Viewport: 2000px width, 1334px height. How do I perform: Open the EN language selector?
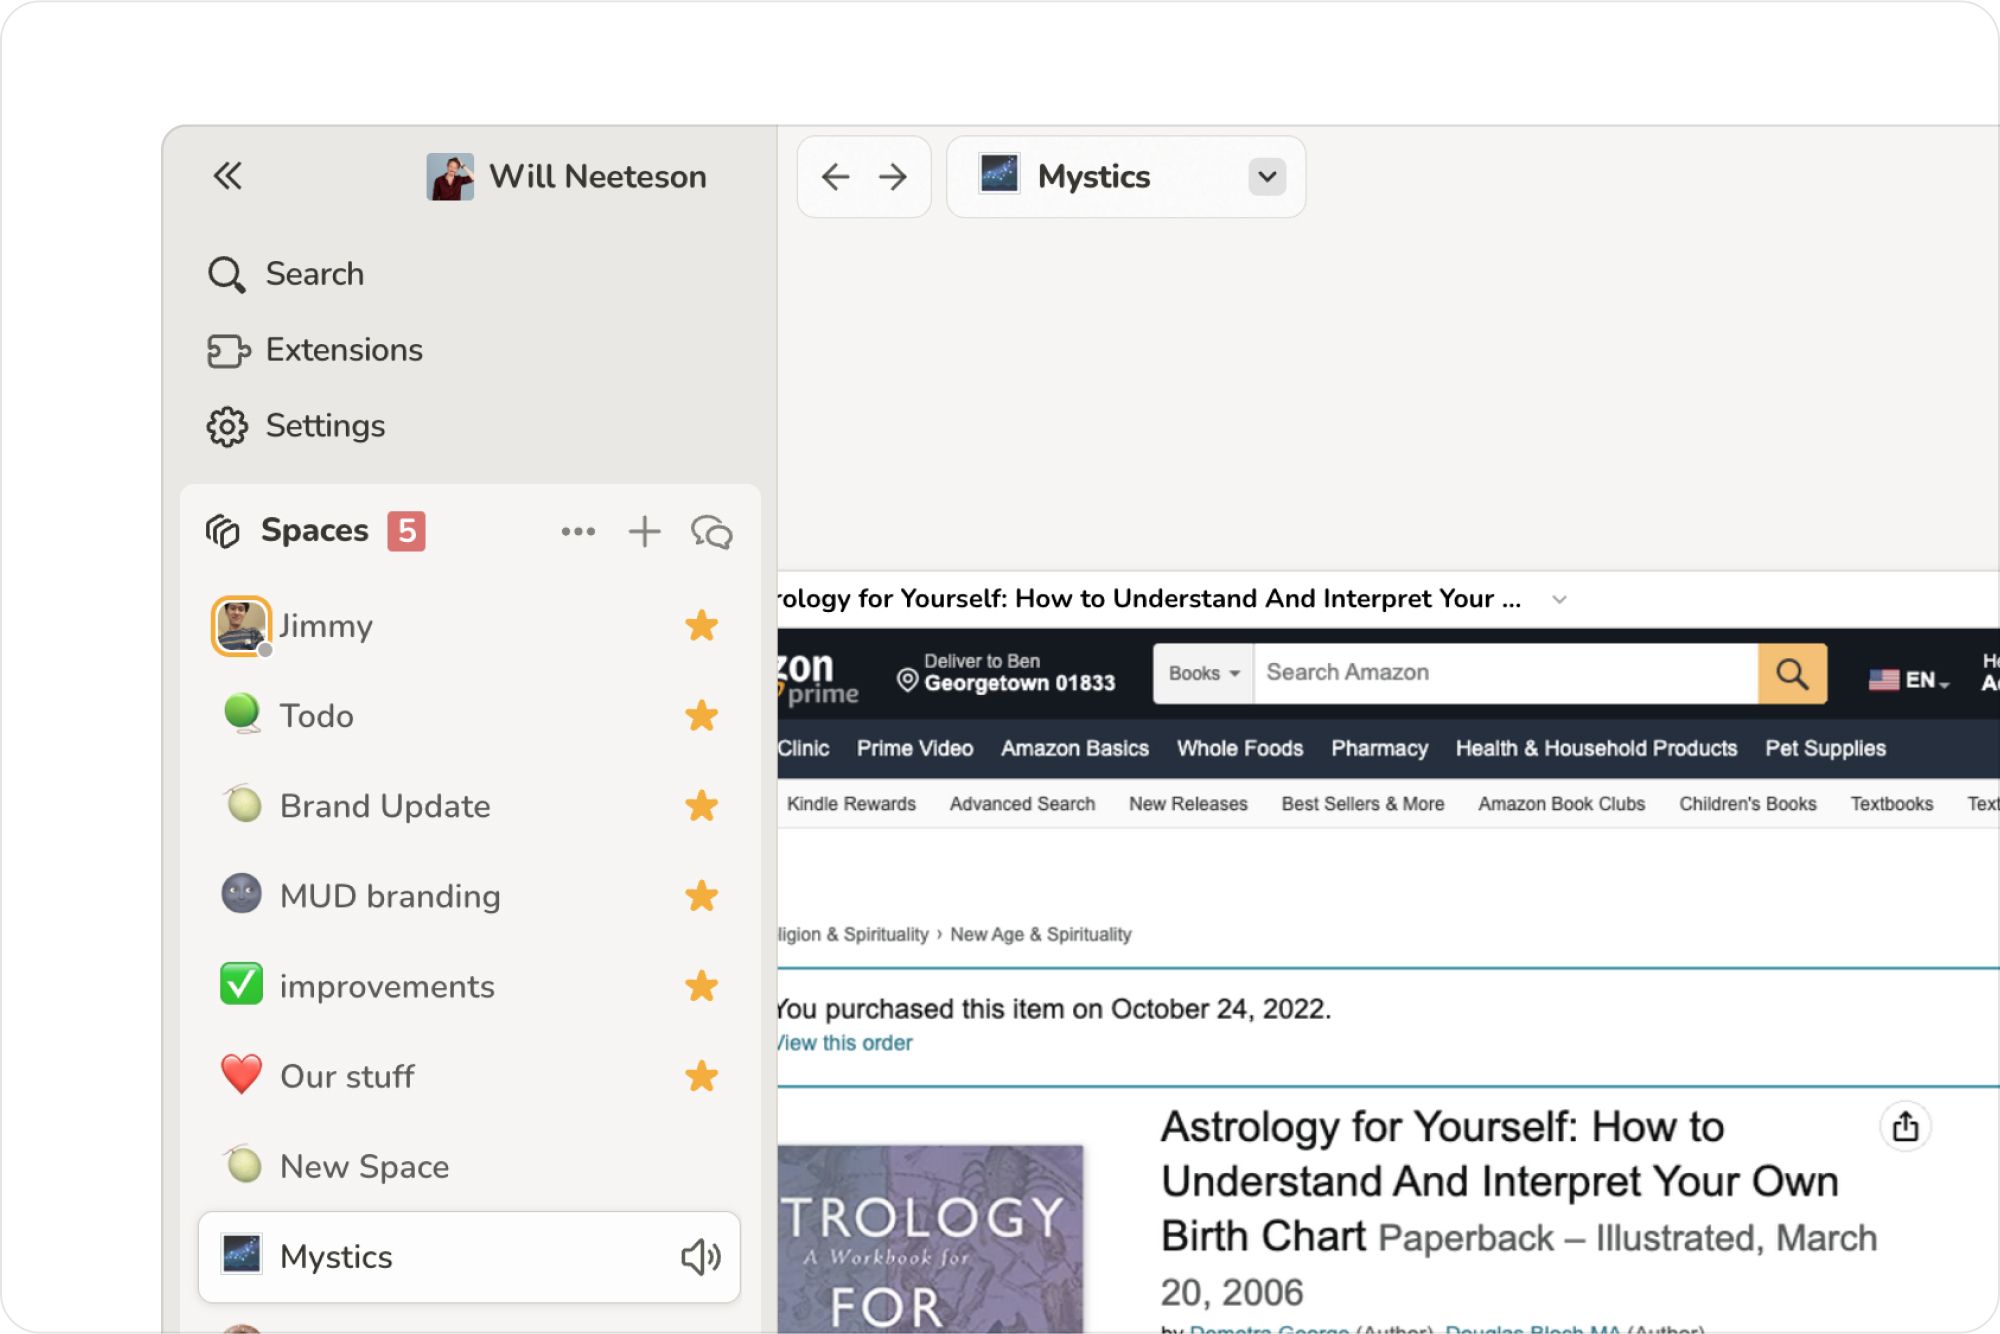[x=1909, y=680]
